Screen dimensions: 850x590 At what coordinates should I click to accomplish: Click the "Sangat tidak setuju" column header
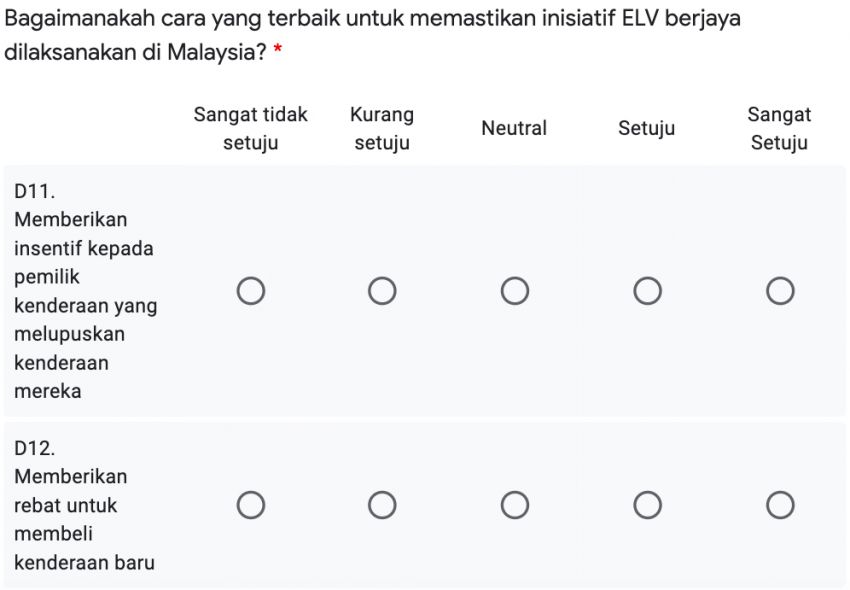pyautogui.click(x=250, y=128)
